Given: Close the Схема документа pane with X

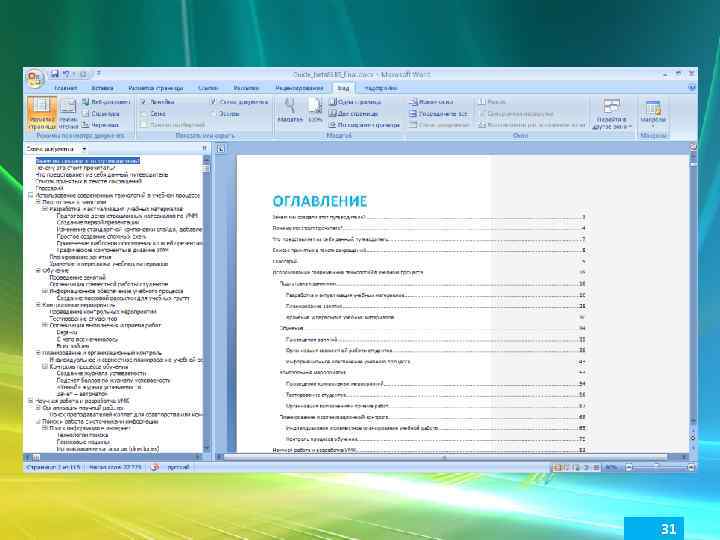Looking at the screenshot, I should [x=204, y=148].
